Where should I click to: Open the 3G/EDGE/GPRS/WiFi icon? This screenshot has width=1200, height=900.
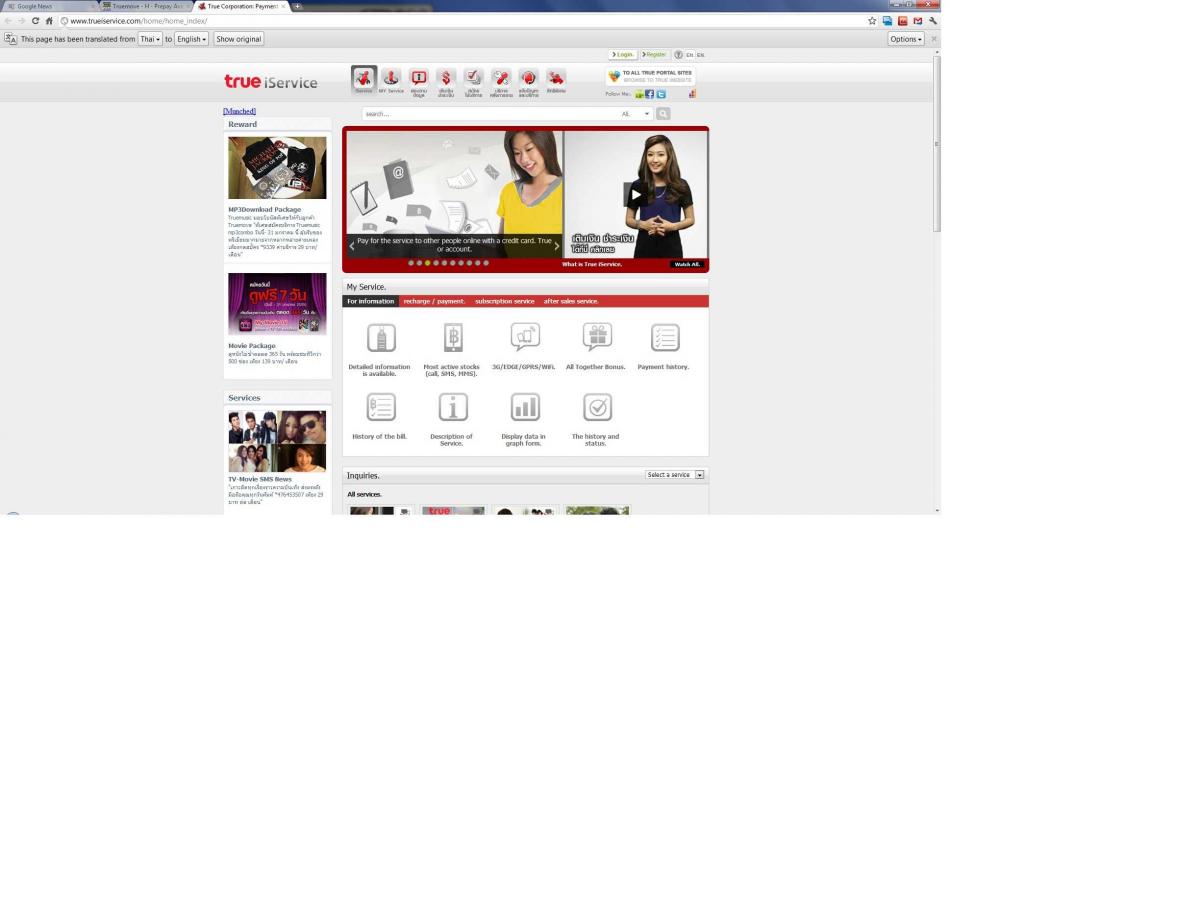click(x=525, y=337)
